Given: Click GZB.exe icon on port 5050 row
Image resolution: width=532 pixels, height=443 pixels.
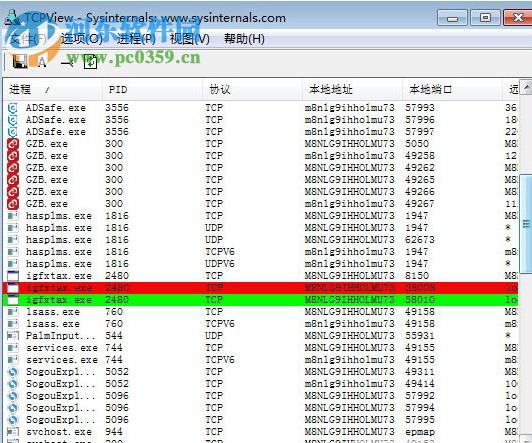Looking at the screenshot, I should pos(13,144).
